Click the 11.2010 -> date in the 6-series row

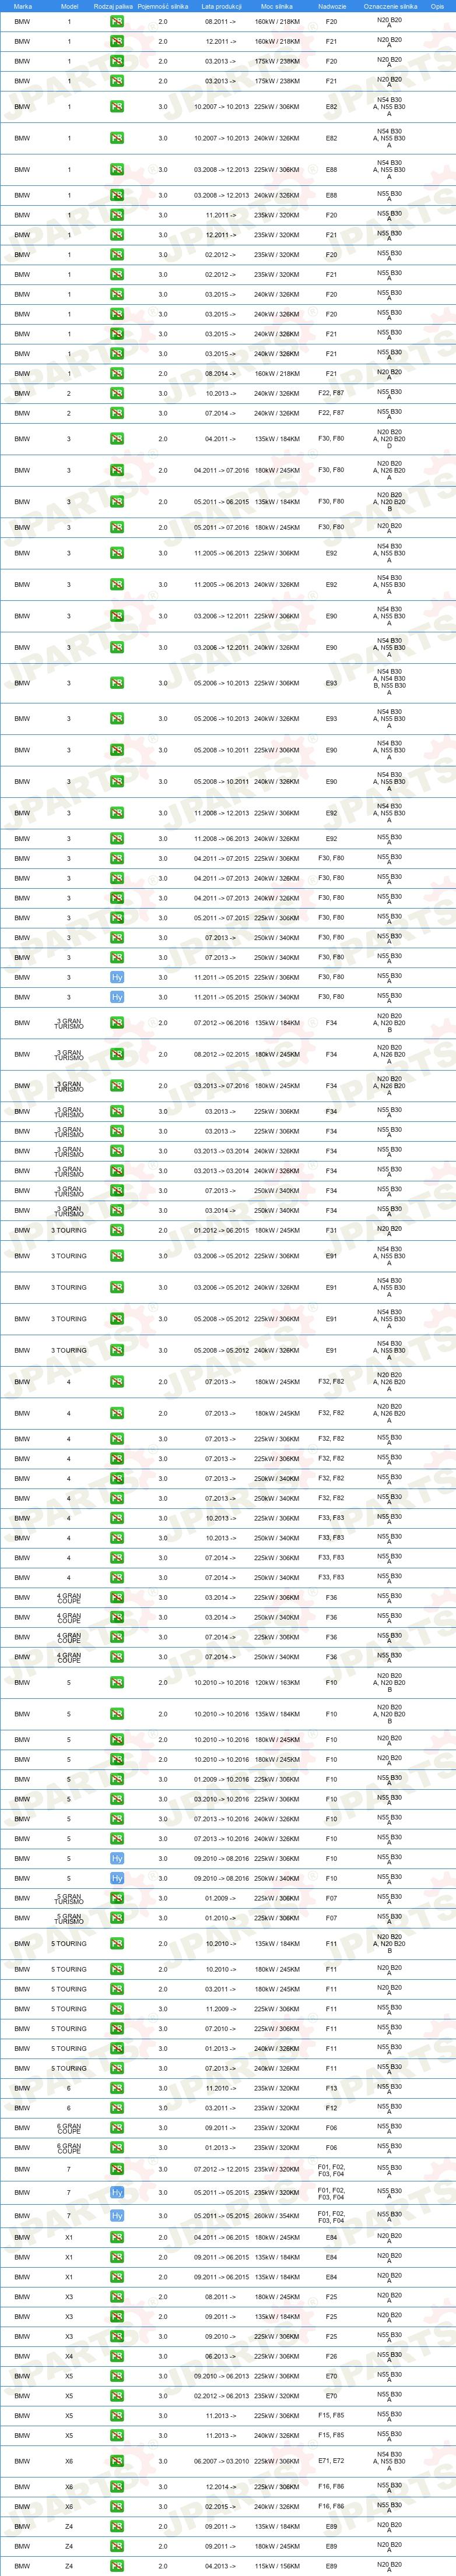[x=221, y=2088]
